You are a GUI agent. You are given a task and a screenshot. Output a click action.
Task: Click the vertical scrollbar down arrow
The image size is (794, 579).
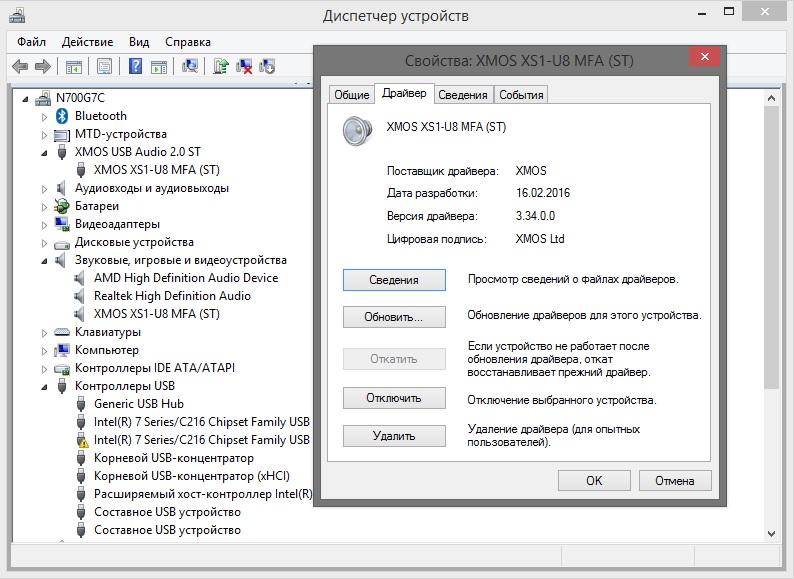(771, 533)
